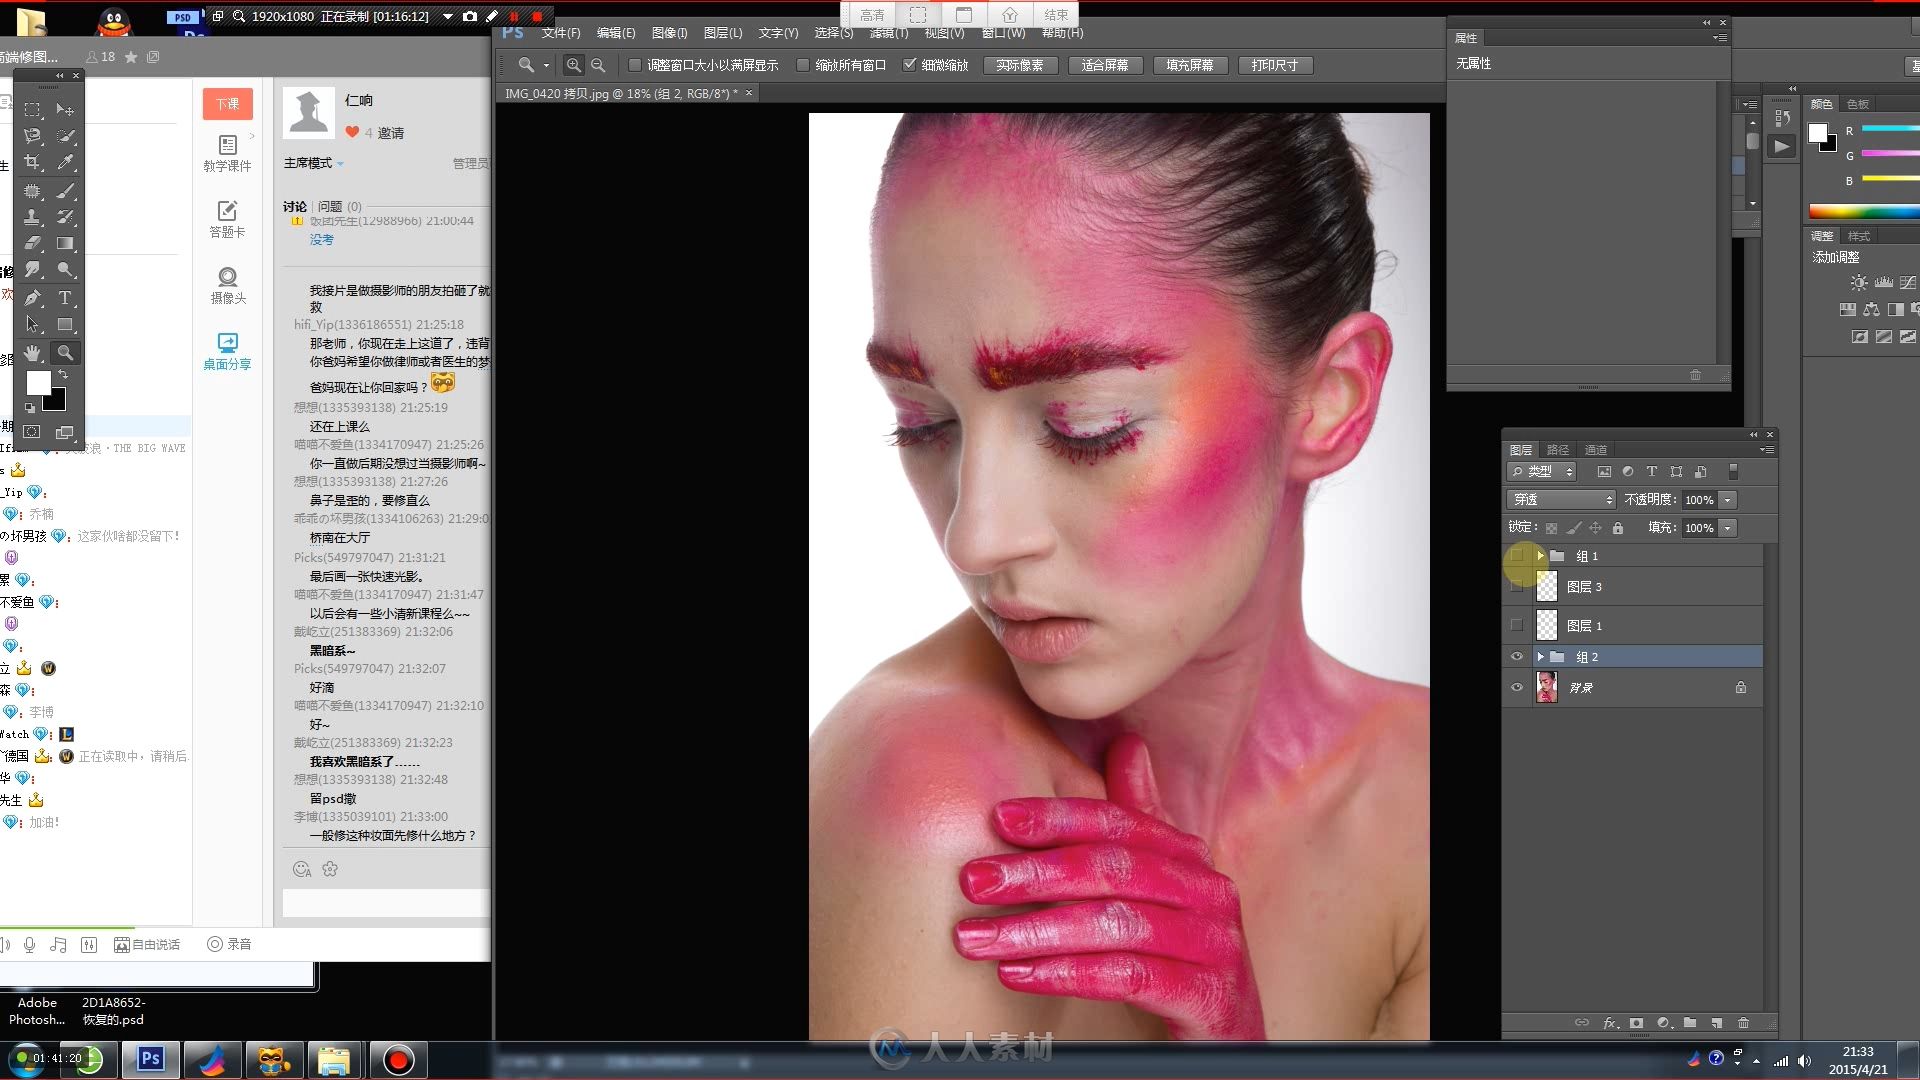Select the Smudge tool
Image resolution: width=1920 pixels, height=1080 pixels.
[32, 270]
